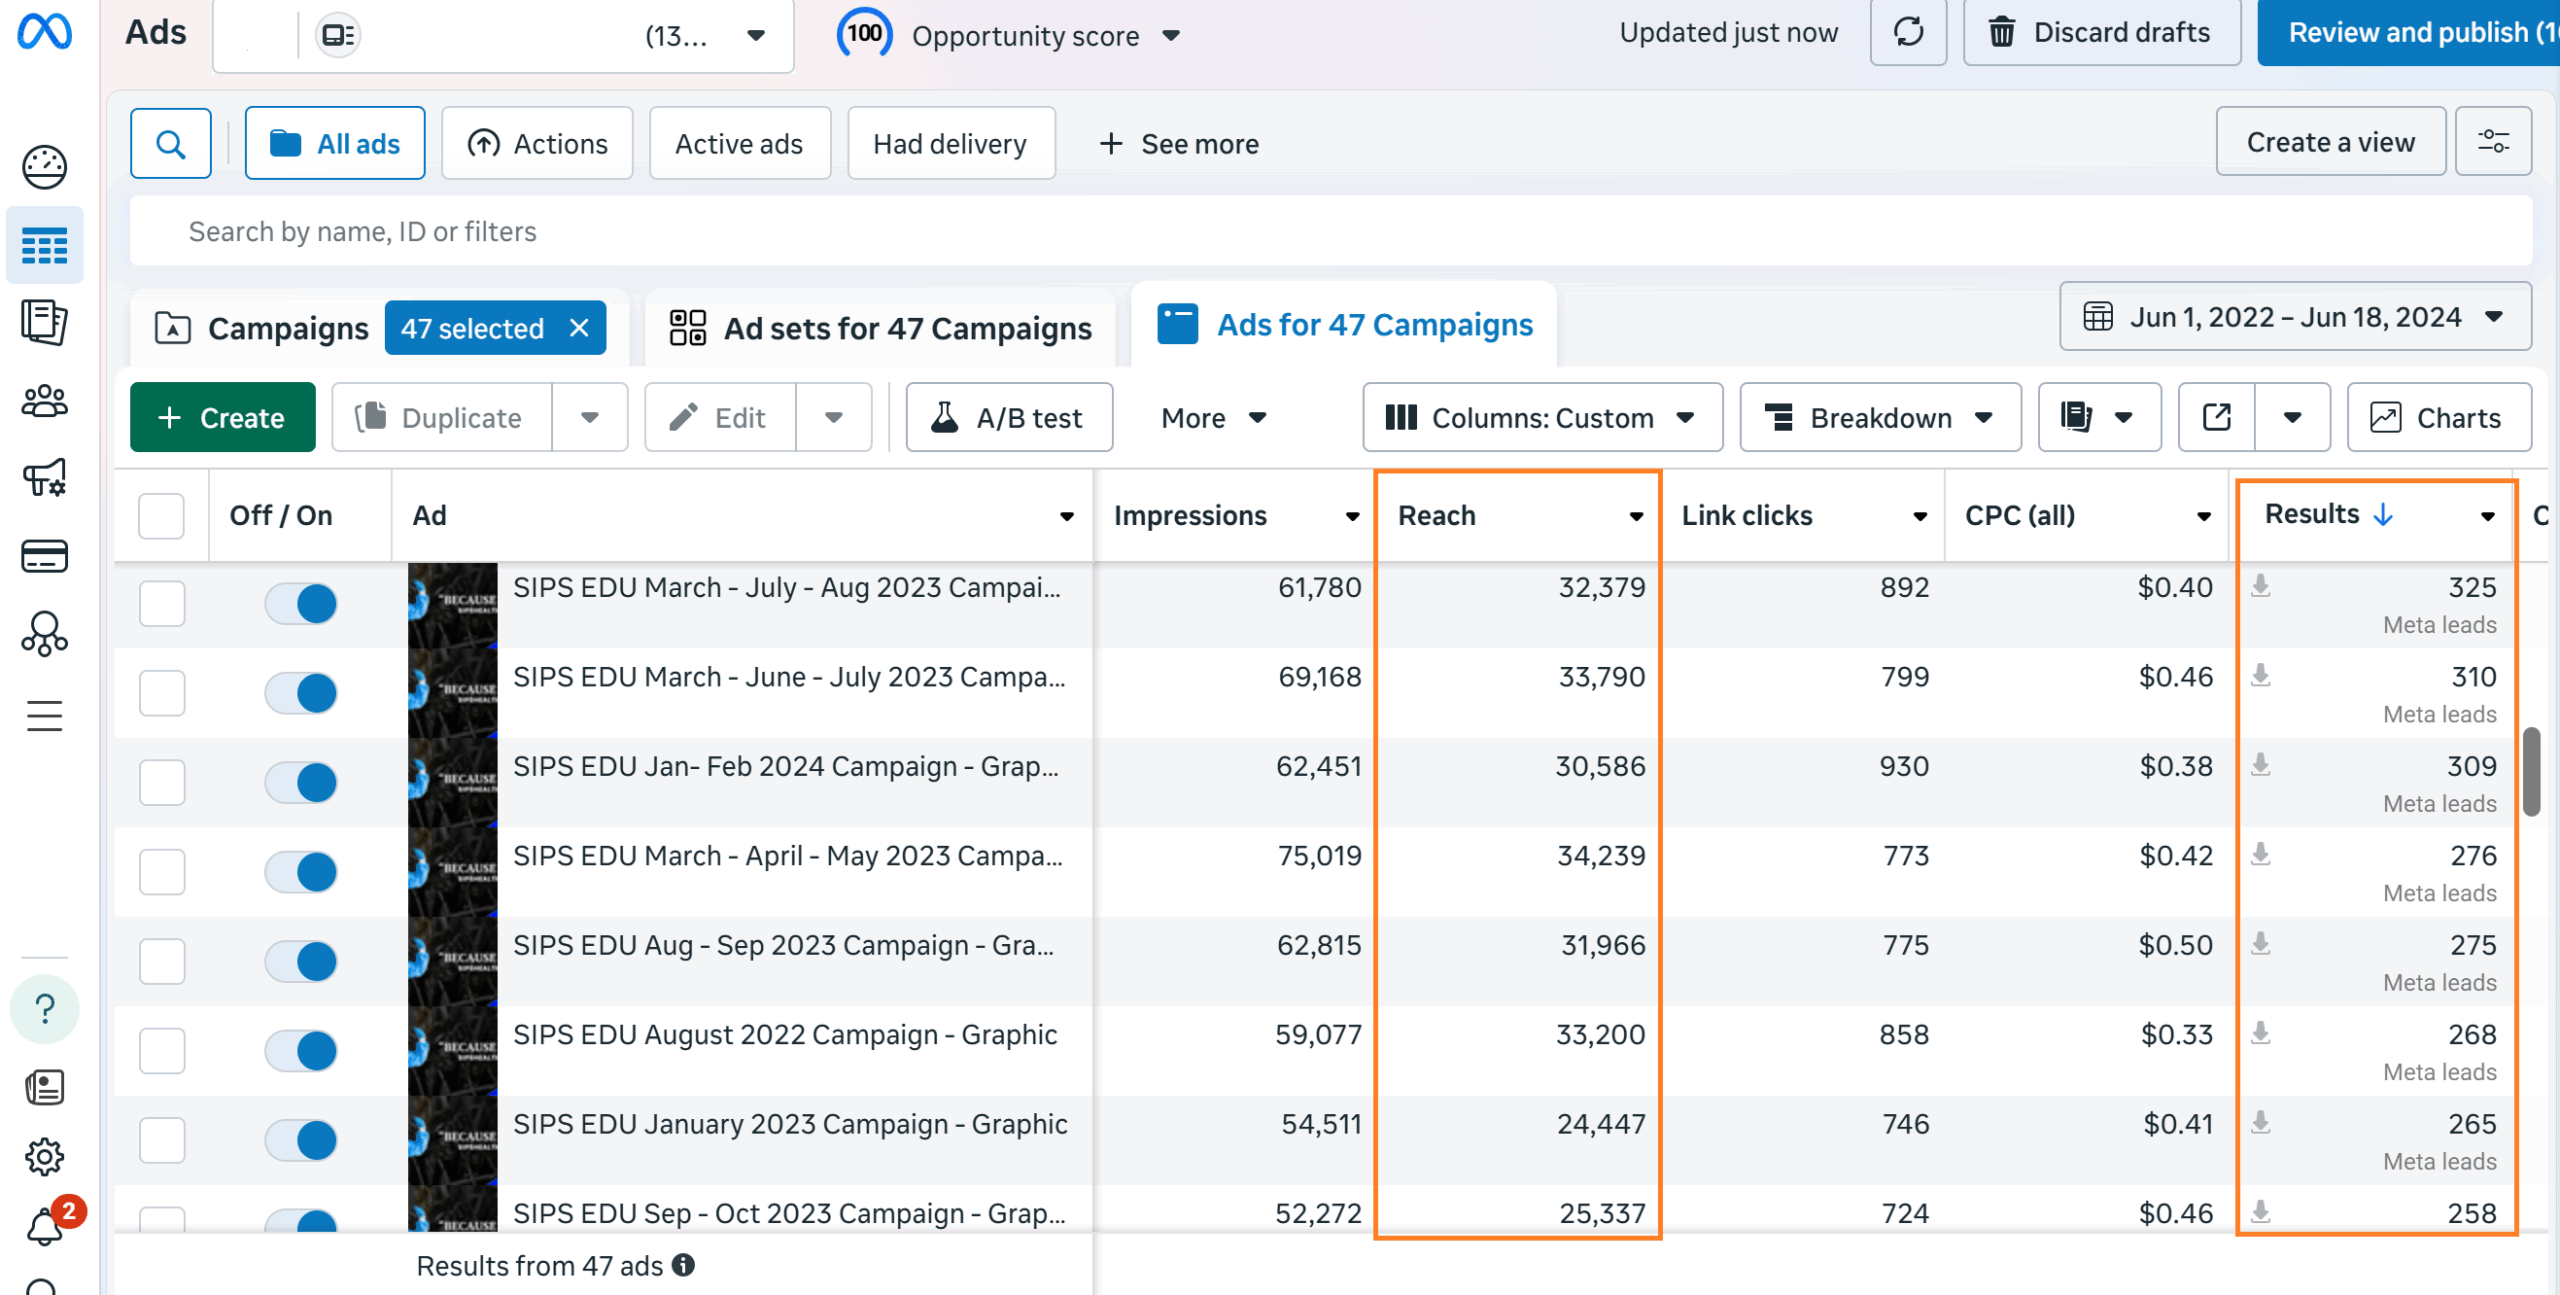Screen dimensions: 2560x1295
Task: Click the Discard drafts button
Action: 2100,32
